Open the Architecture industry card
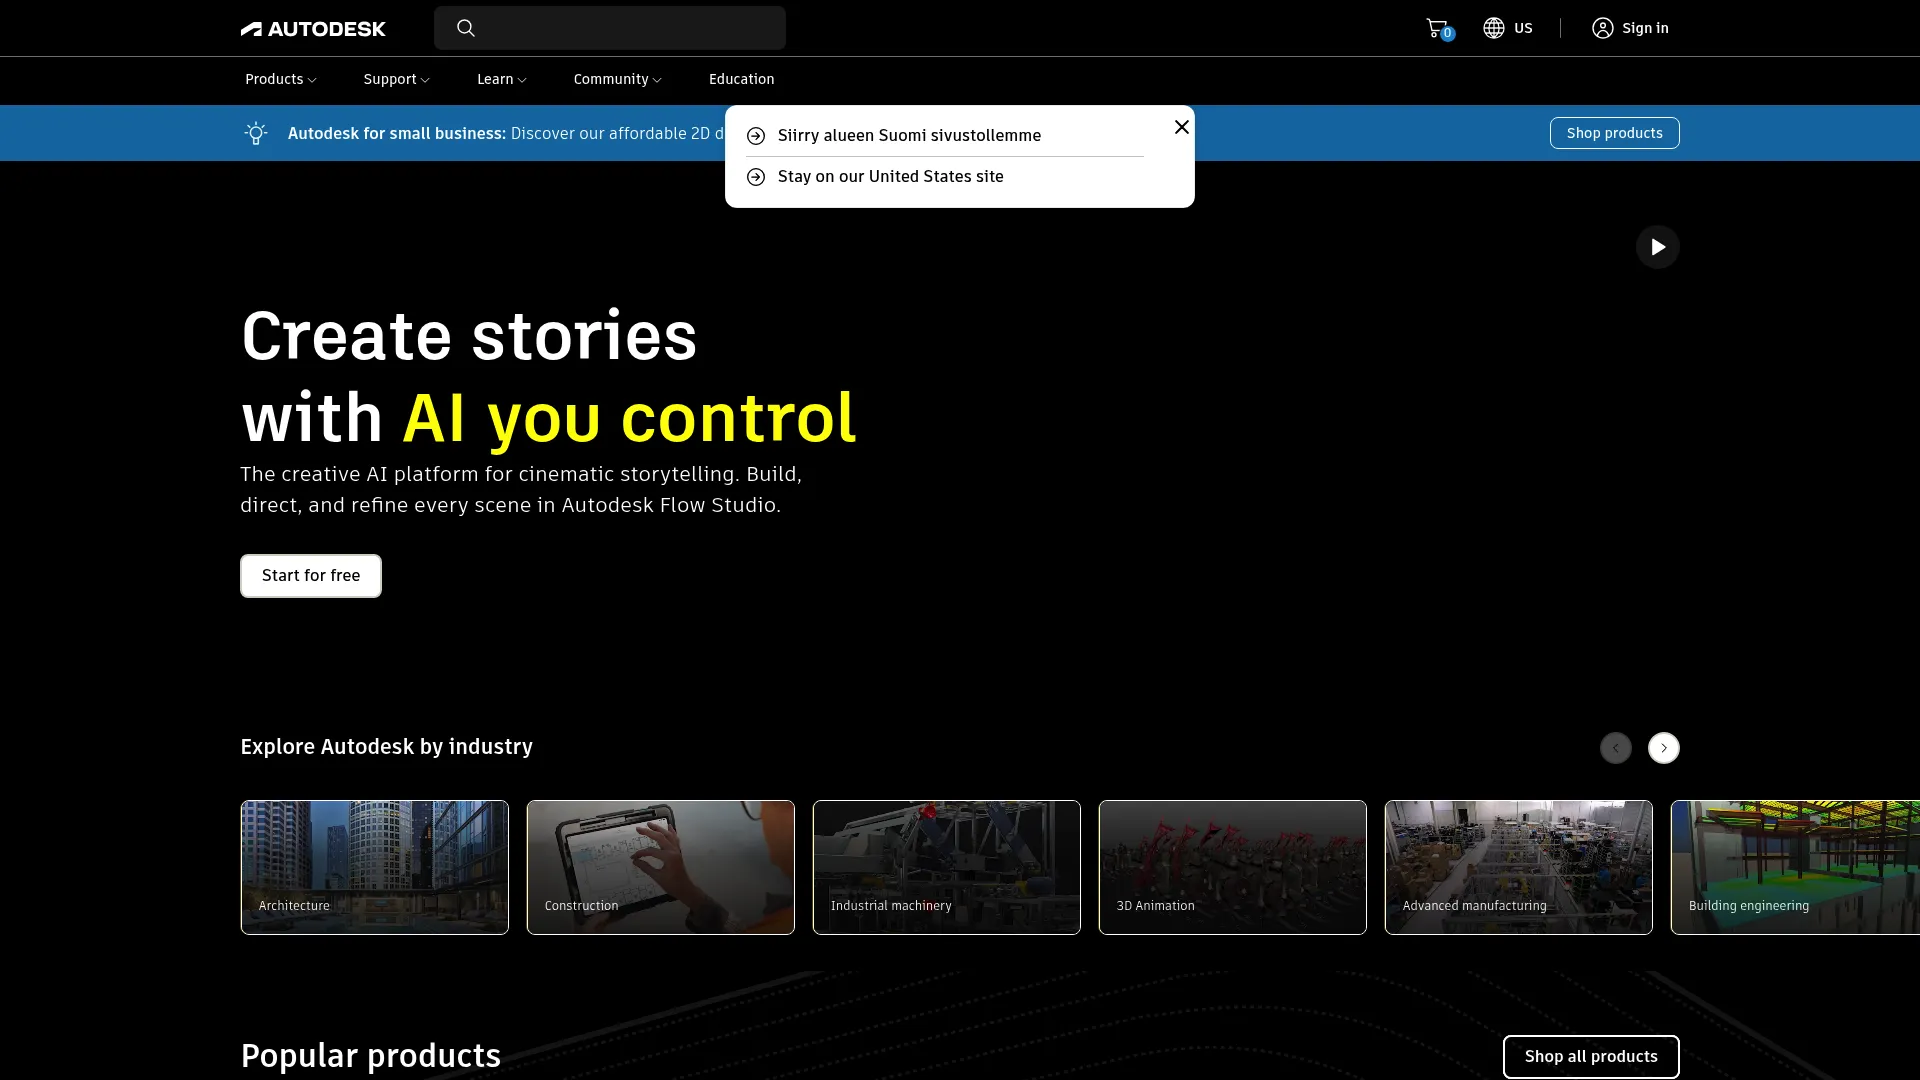The height and width of the screenshot is (1080, 1920). pyautogui.click(x=374, y=867)
